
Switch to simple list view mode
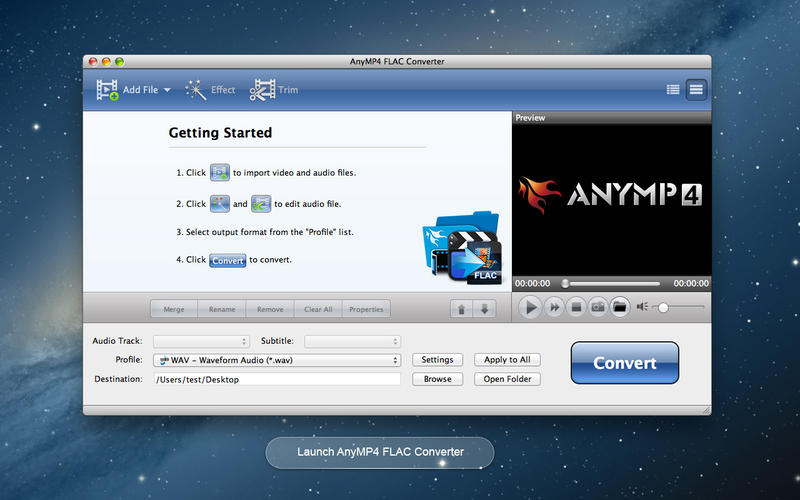point(696,90)
